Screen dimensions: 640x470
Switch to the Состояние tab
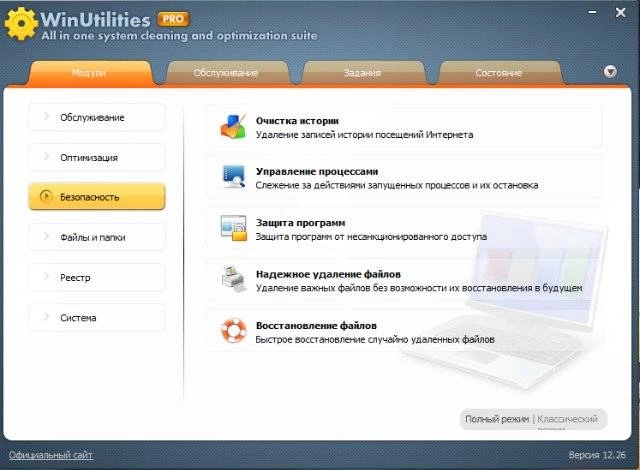click(499, 73)
